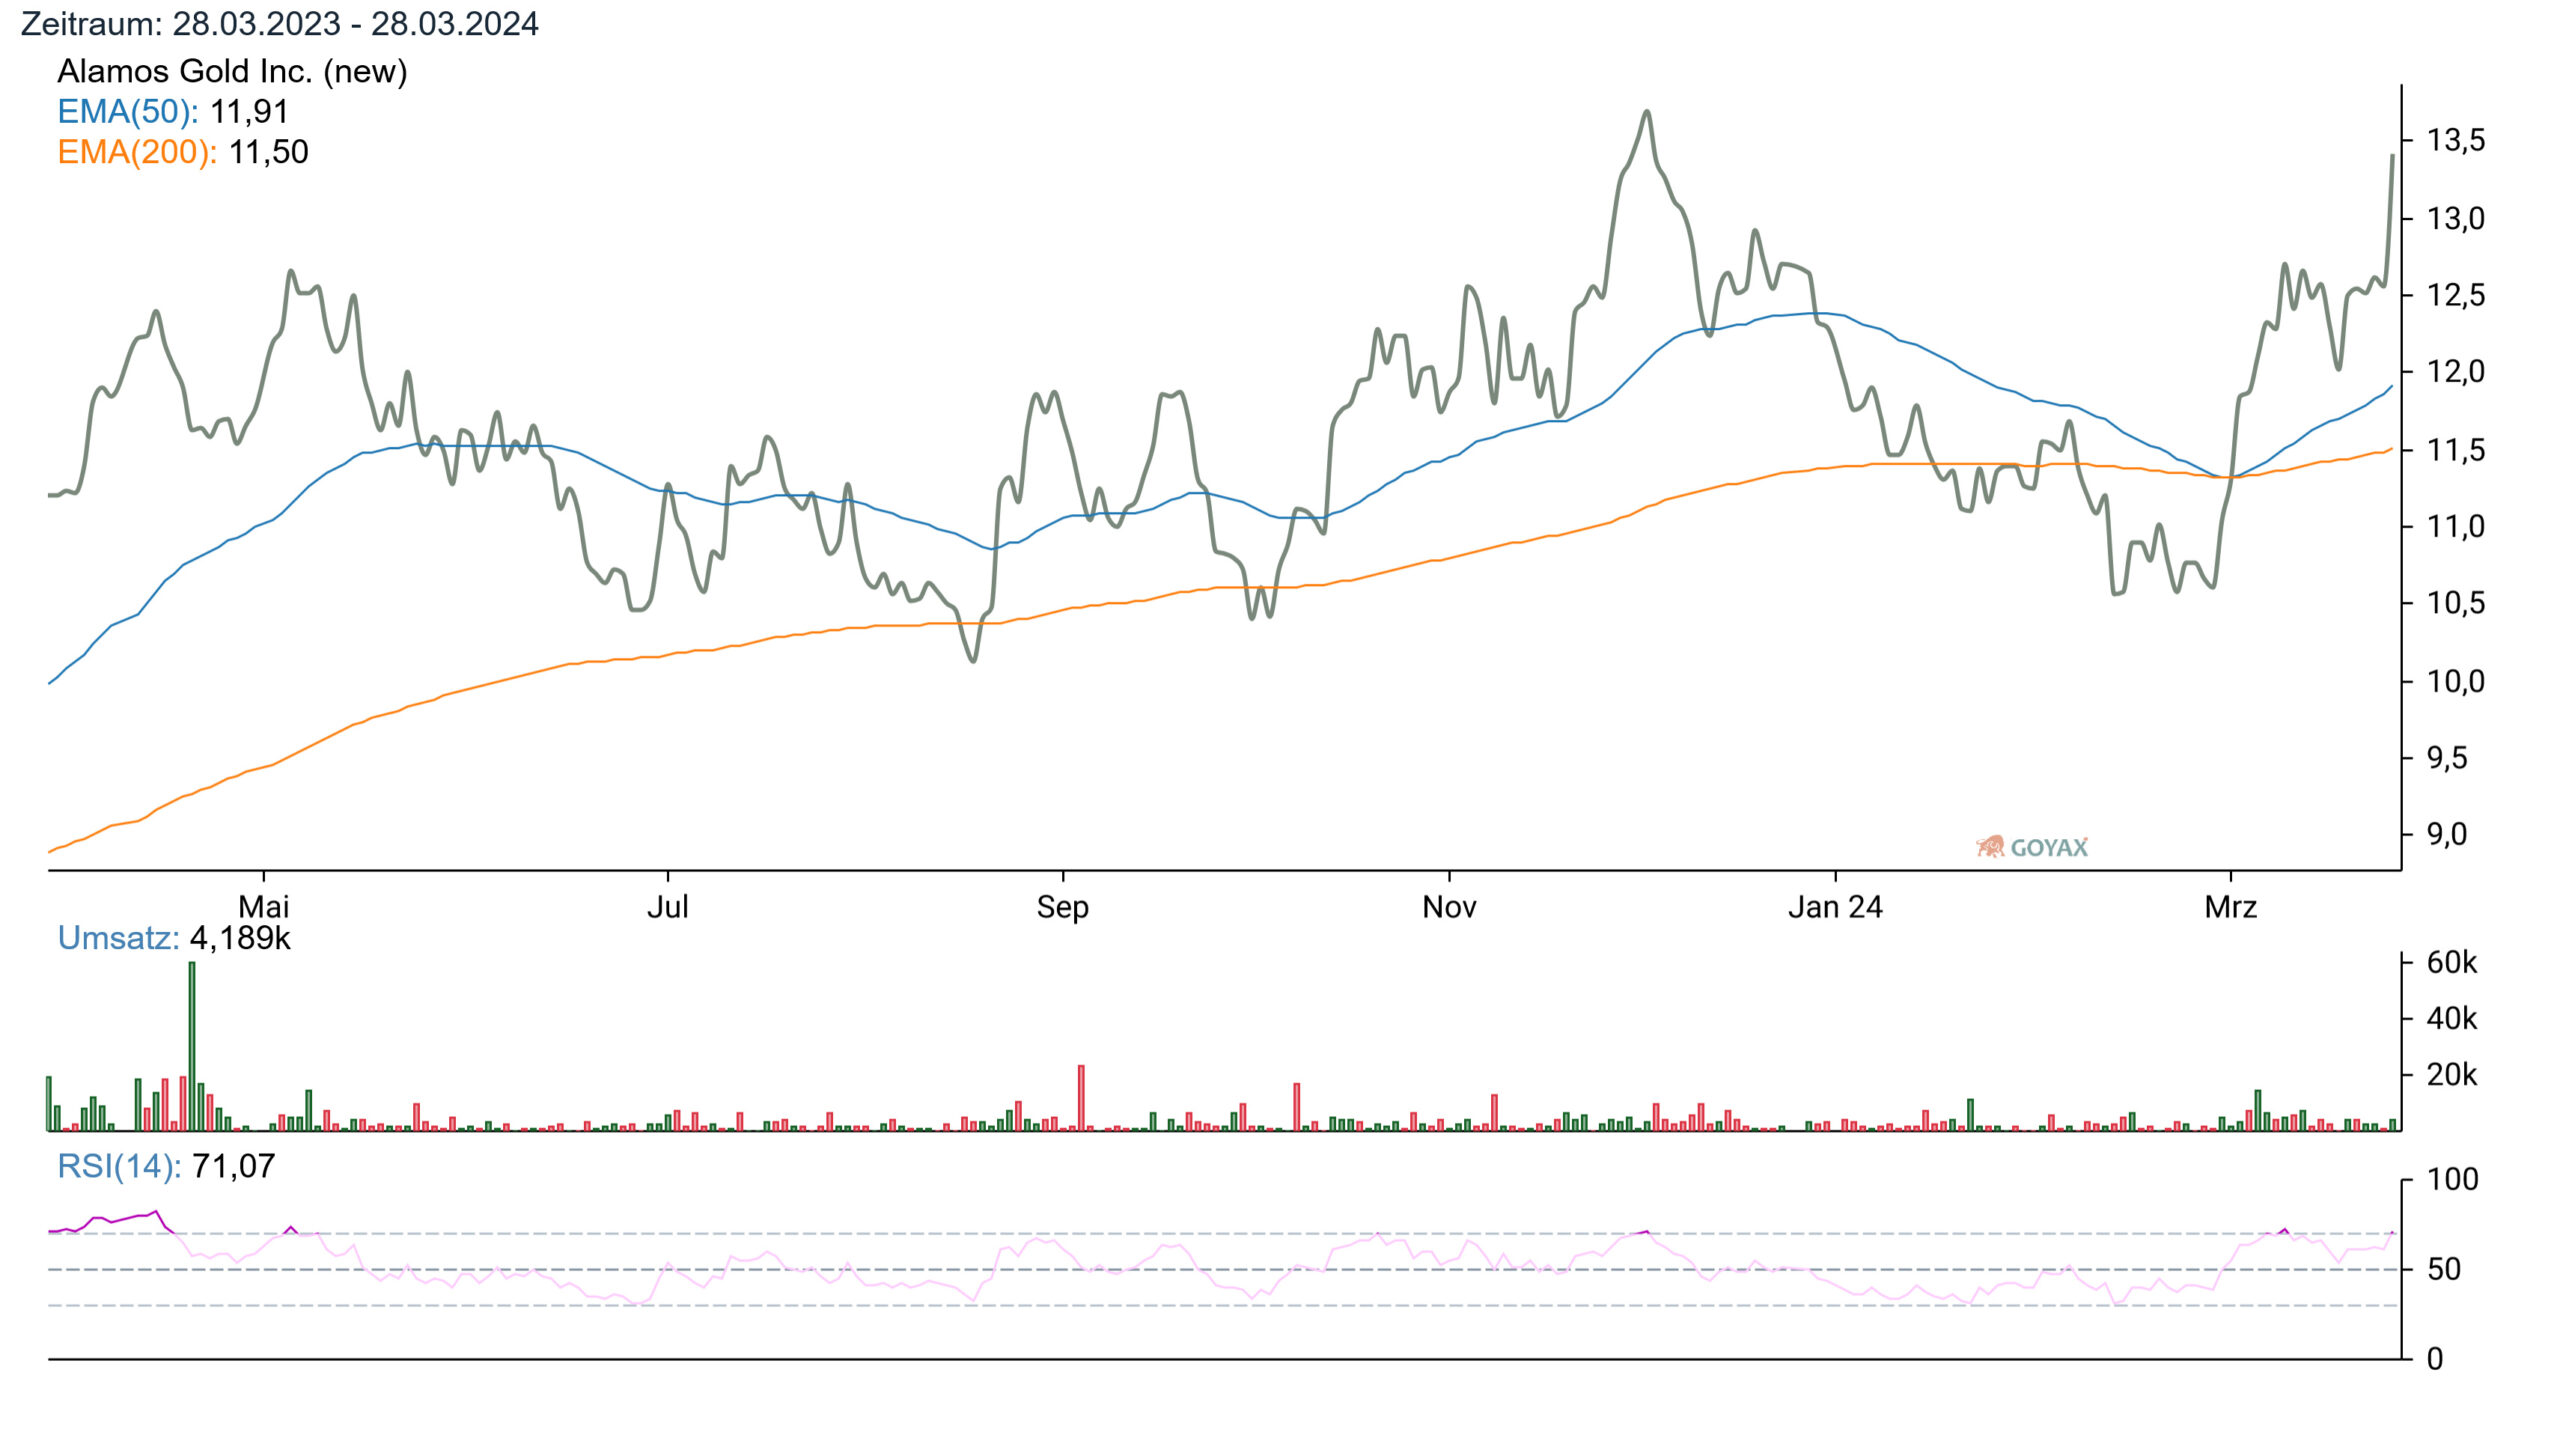Click the Mai axis label
This screenshot has width=2560, height=1429.
[x=263, y=907]
